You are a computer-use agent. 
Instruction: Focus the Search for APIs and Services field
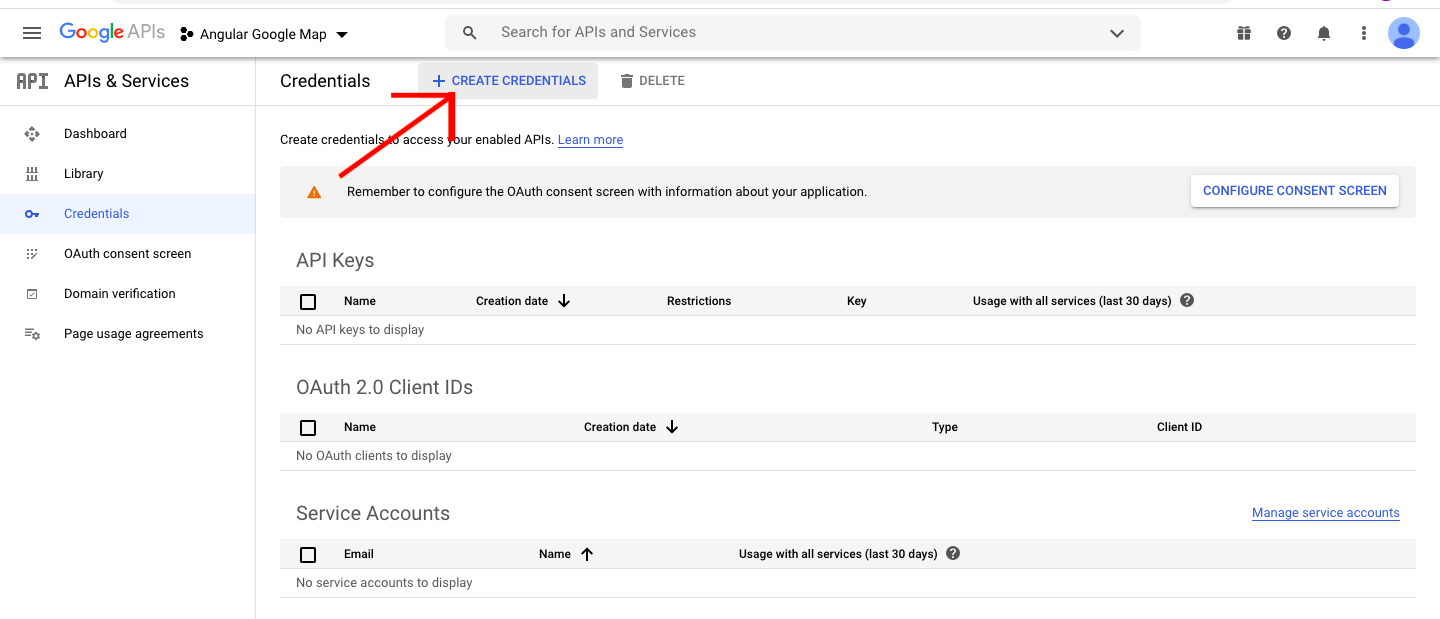(x=795, y=33)
